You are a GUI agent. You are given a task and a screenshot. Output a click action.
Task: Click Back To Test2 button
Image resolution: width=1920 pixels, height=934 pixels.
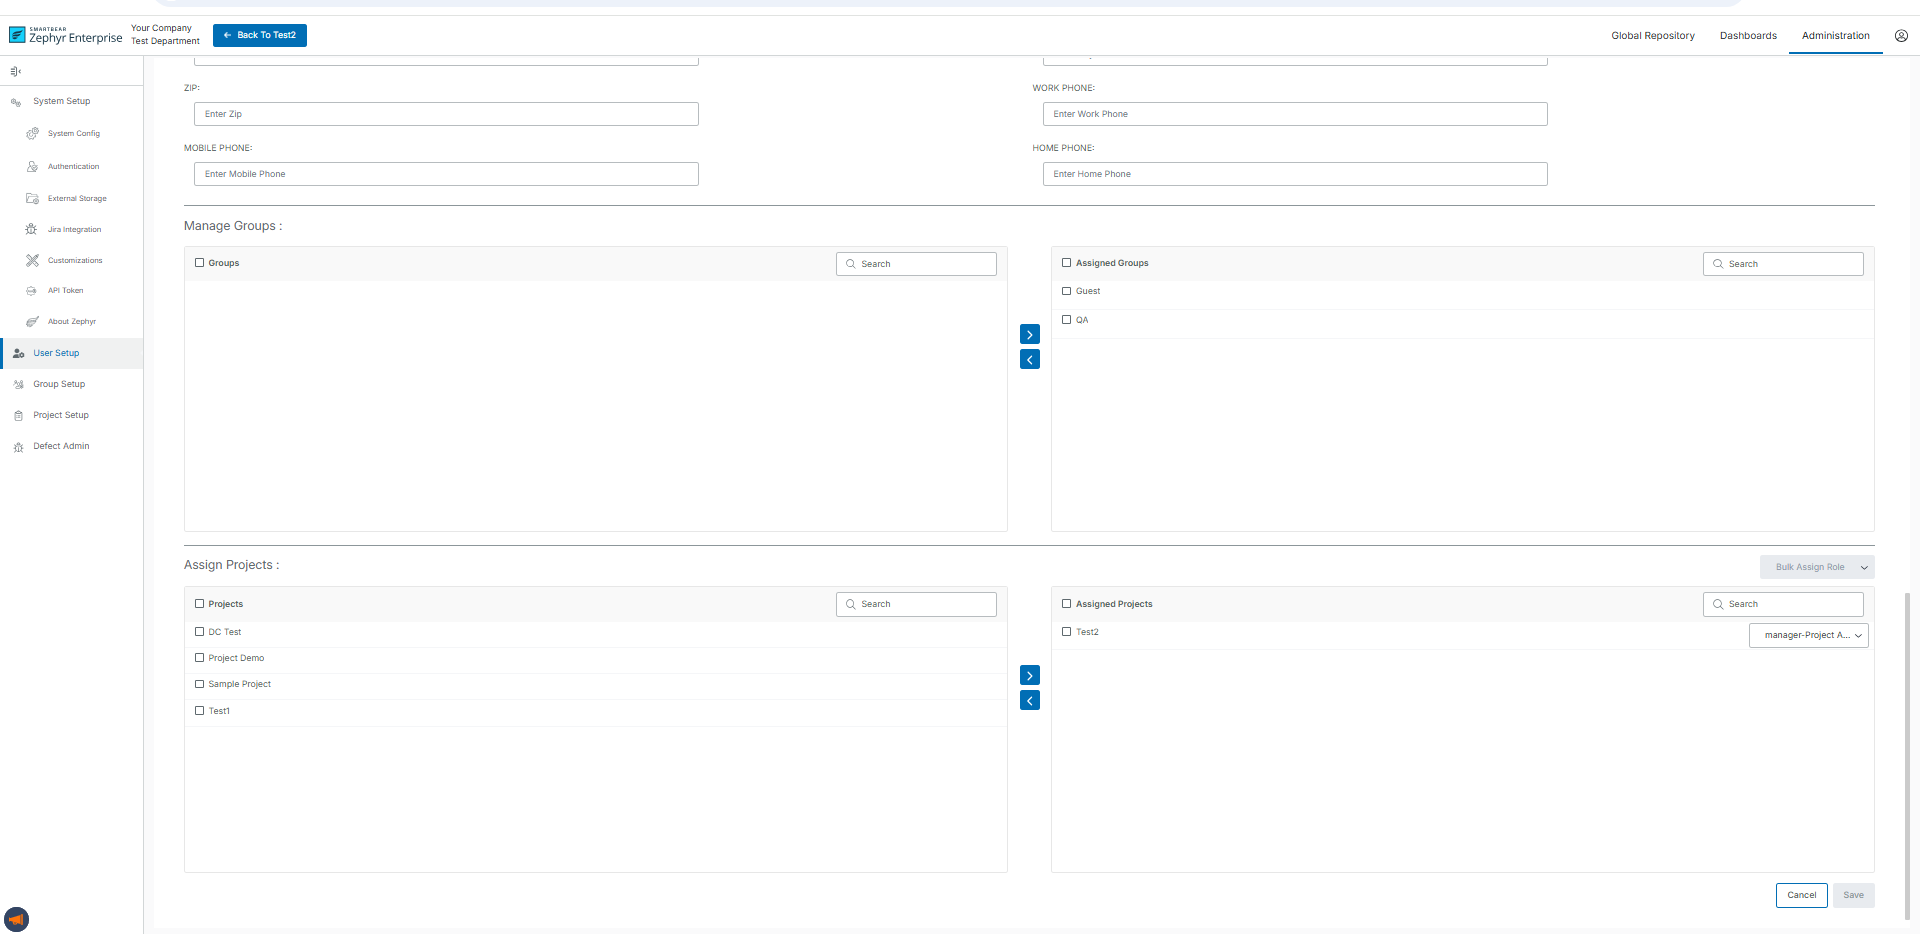pyautogui.click(x=260, y=35)
